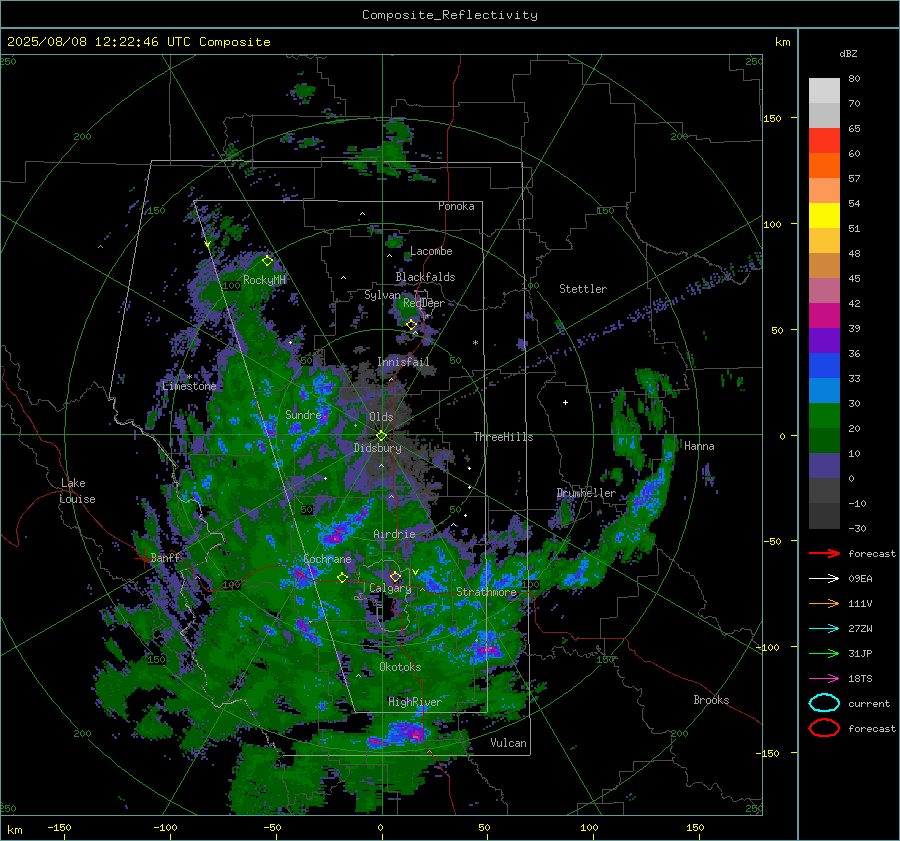Click the yellow diamond marker east of Cochrane
This screenshot has height=841, width=900.
(x=342, y=578)
